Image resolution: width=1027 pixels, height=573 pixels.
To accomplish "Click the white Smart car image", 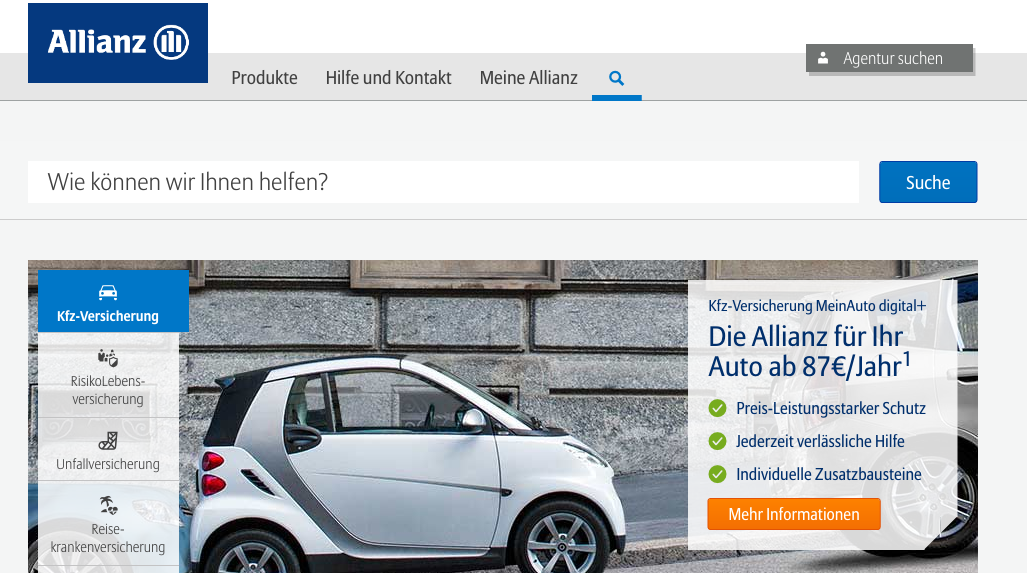I will coord(406,465).
